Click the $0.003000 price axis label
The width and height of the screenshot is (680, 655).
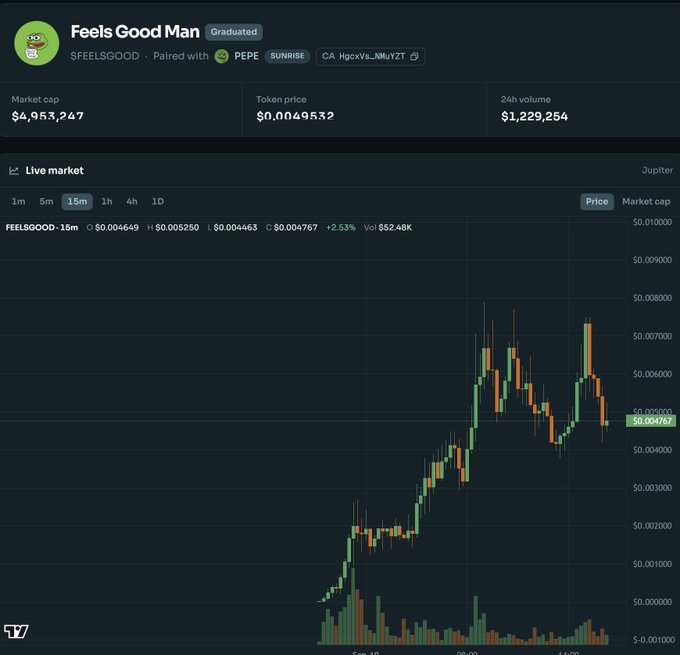coord(652,488)
